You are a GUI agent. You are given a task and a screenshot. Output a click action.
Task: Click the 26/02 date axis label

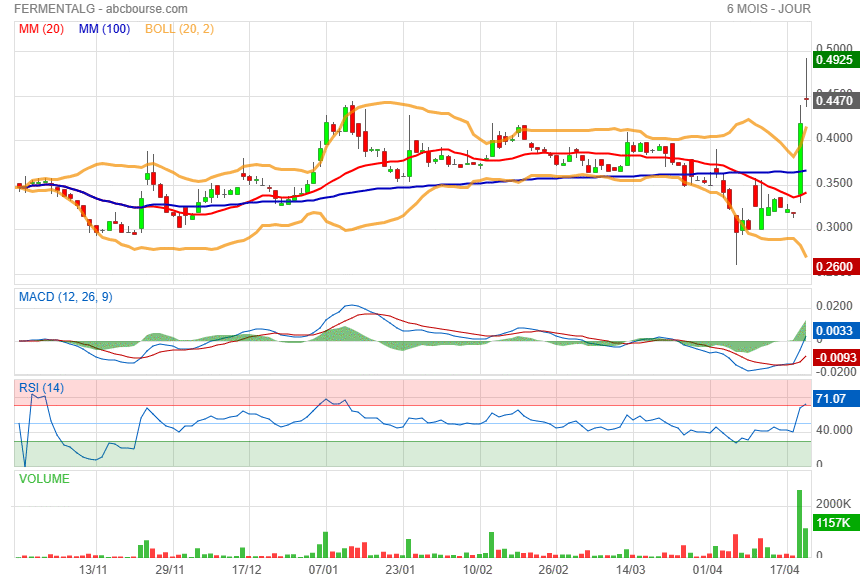click(553, 570)
